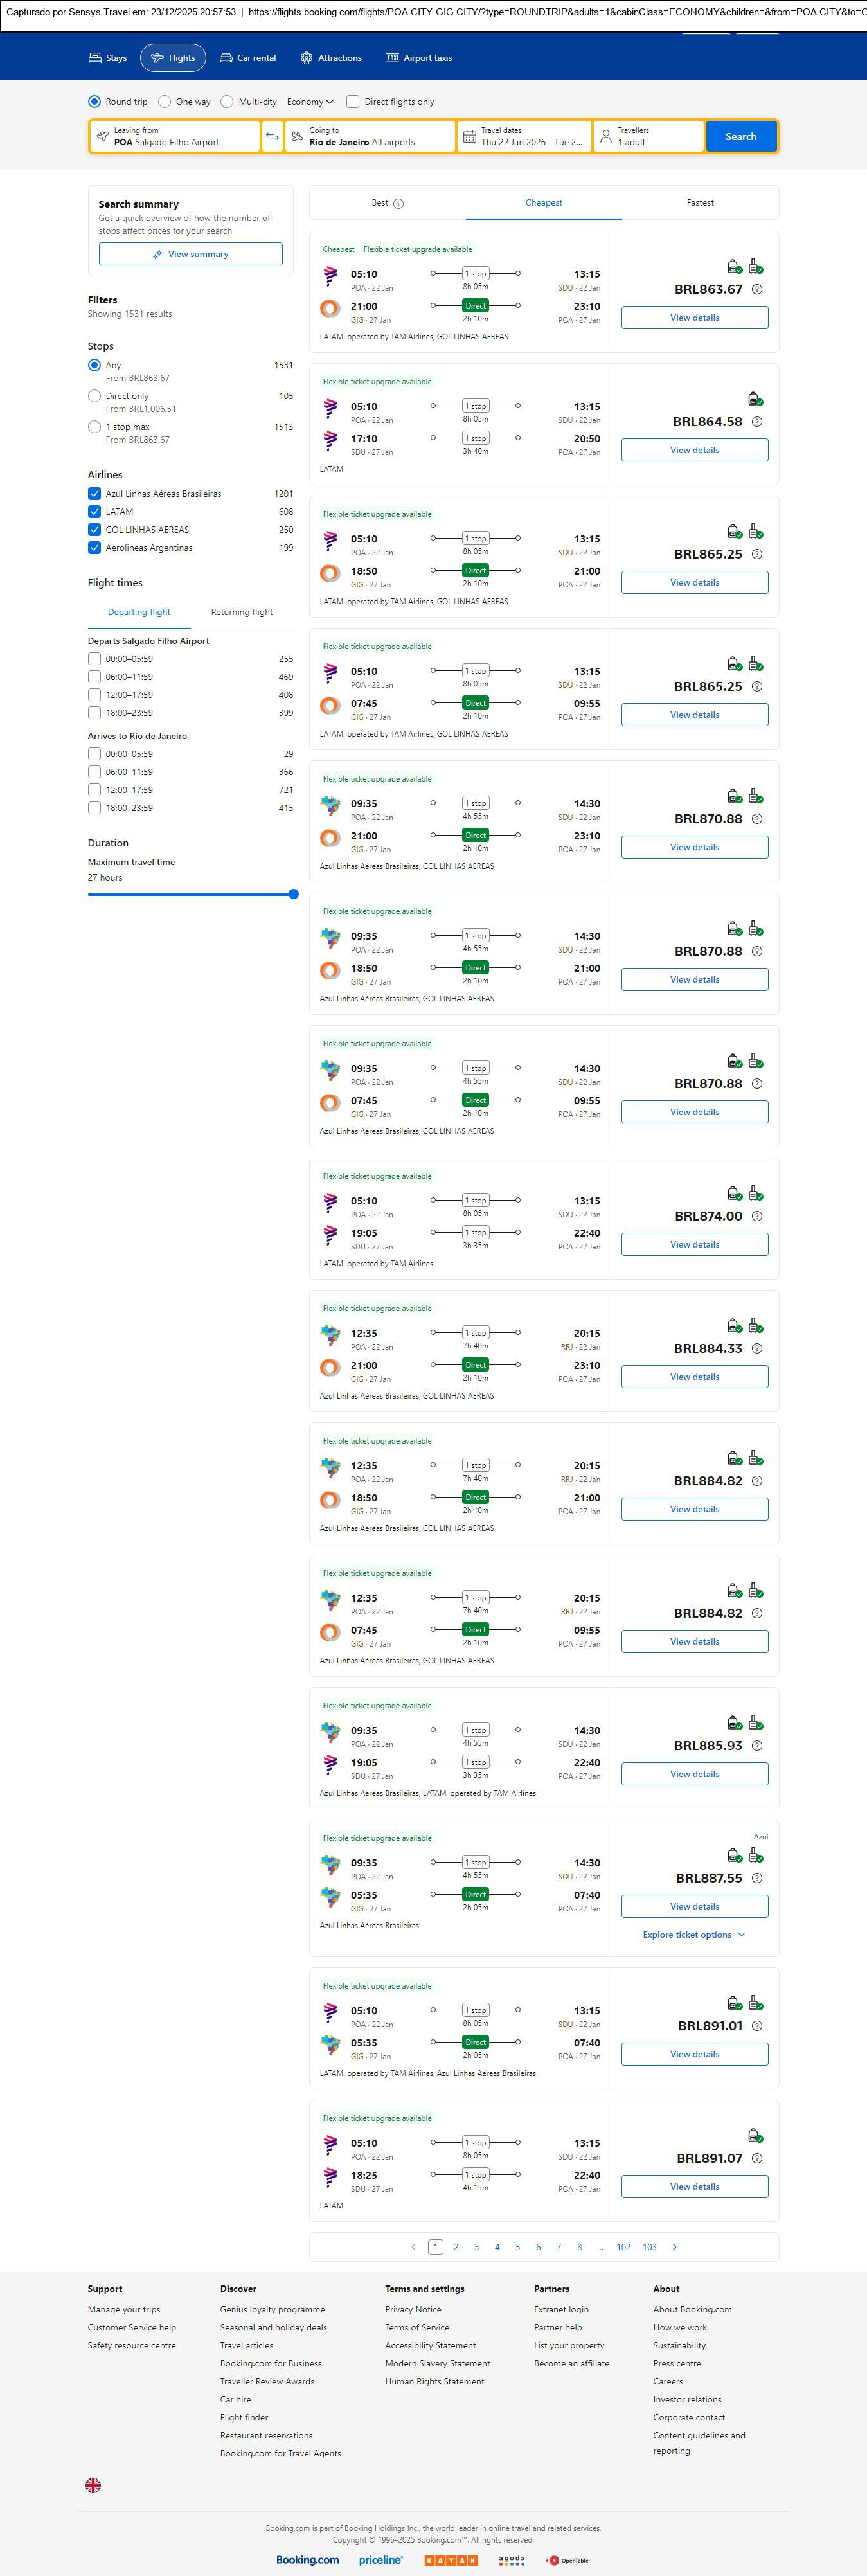Select the Returning flight tab
Image resolution: width=867 pixels, height=2576 pixels.
242,612
